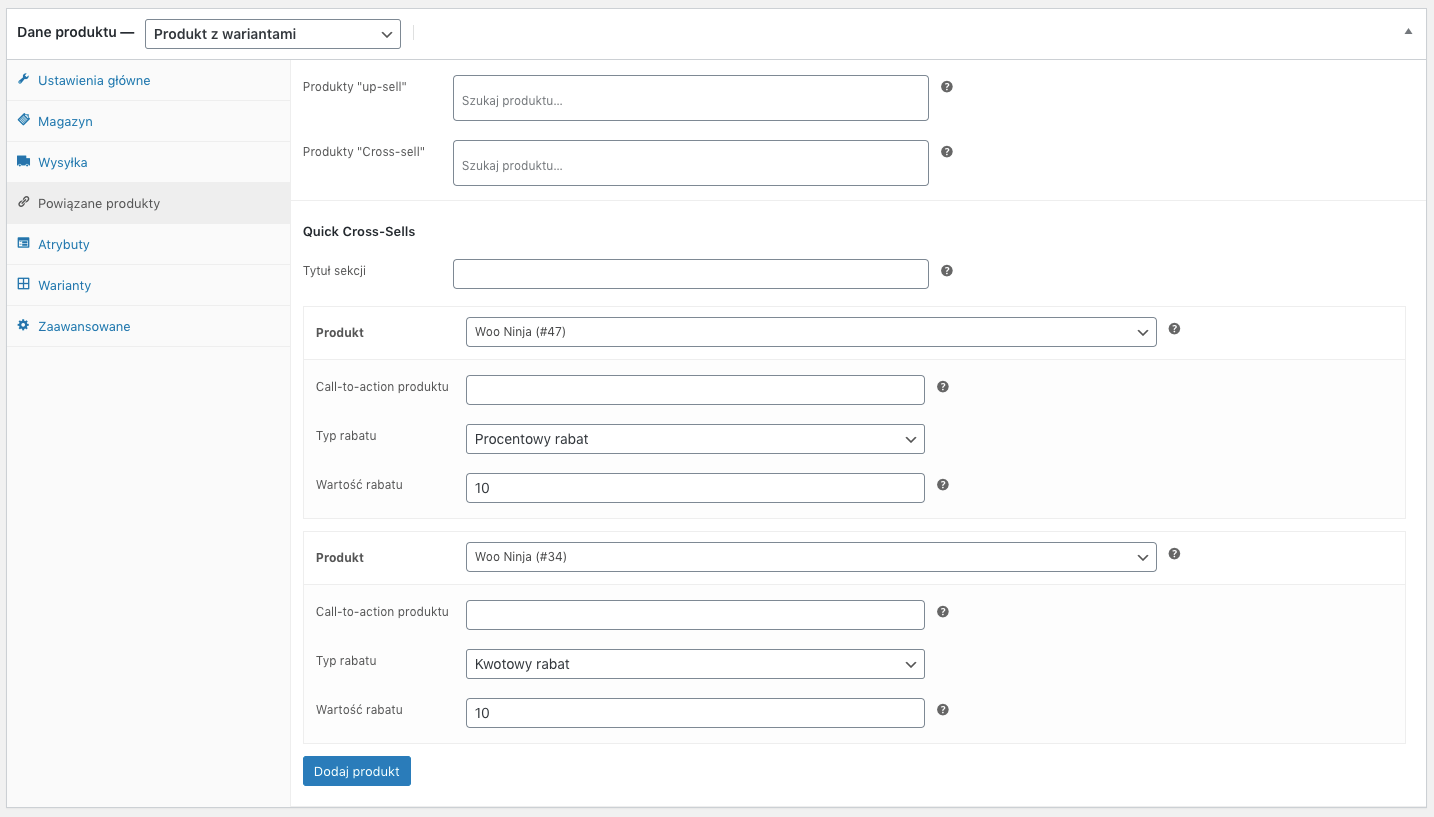
Task: Click the Dodaj produkt button
Action: (357, 771)
